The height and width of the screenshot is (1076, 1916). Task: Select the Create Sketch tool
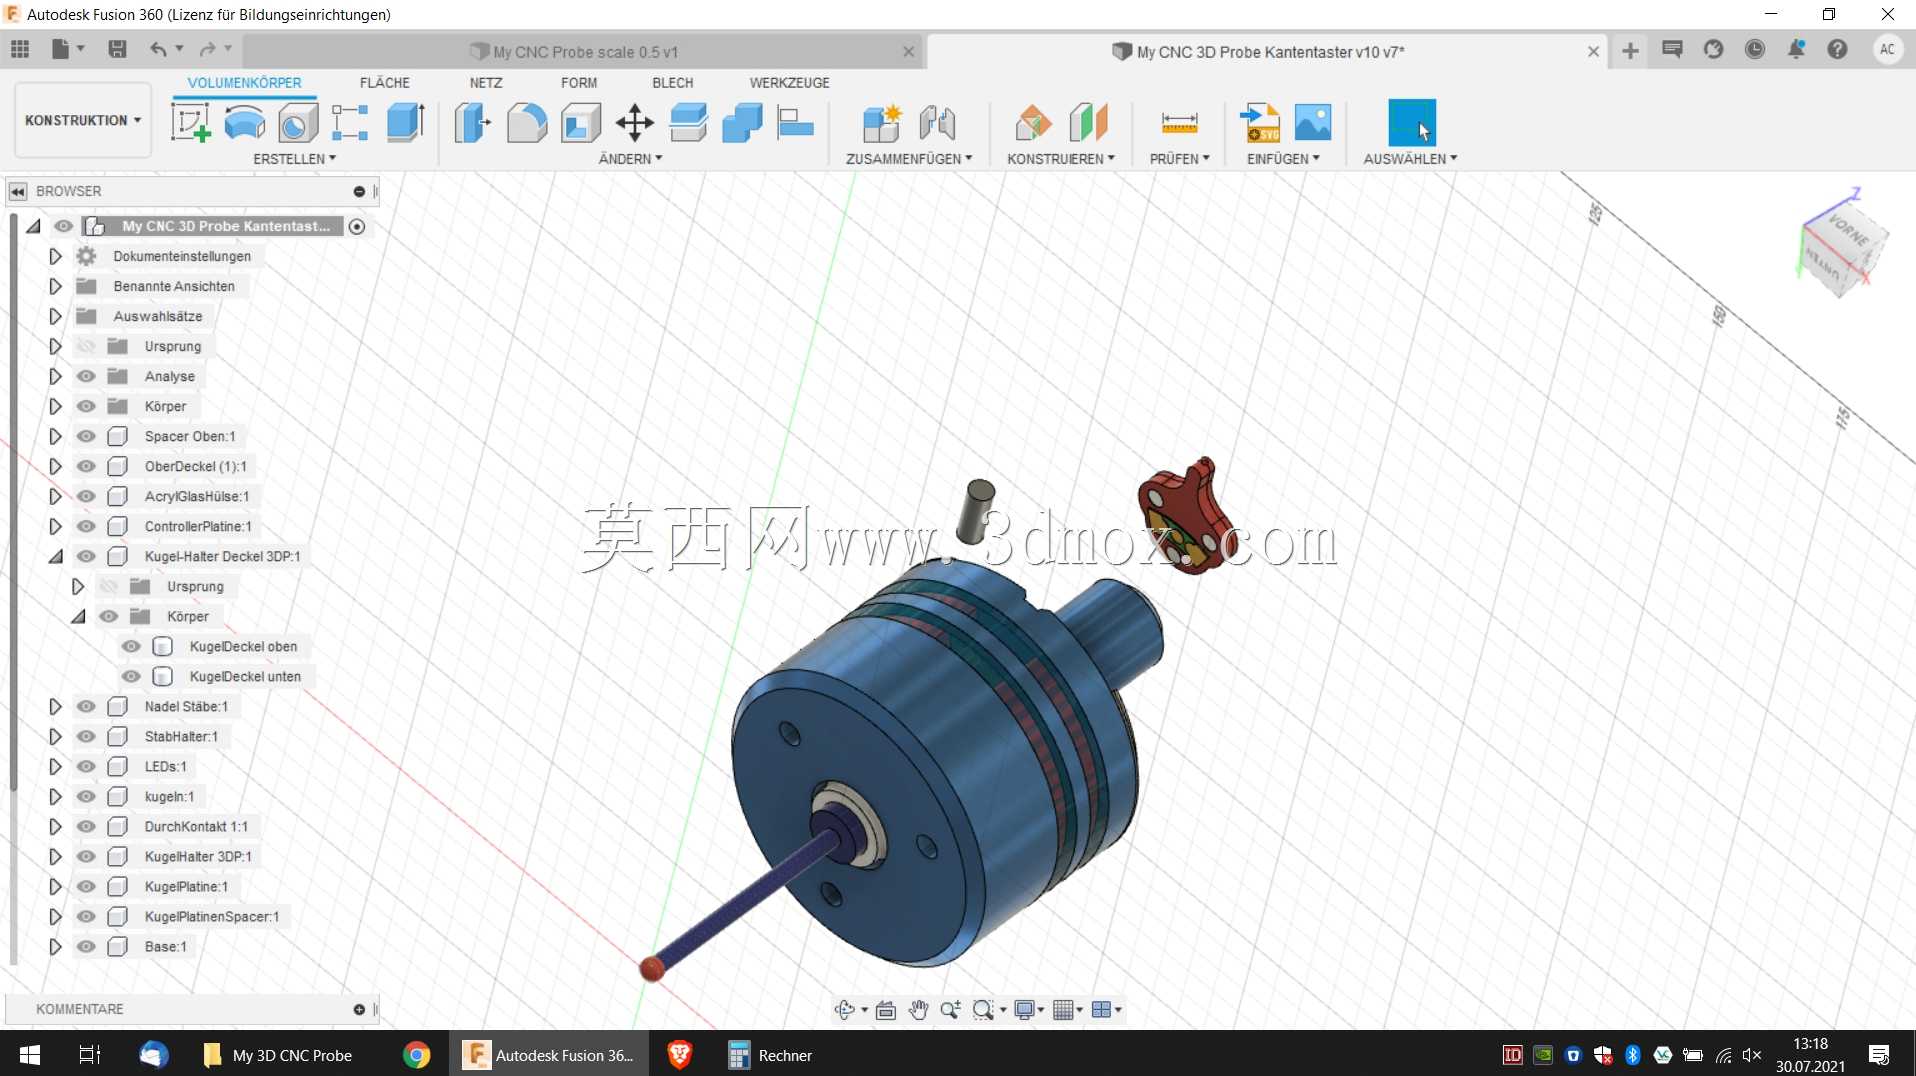point(190,123)
